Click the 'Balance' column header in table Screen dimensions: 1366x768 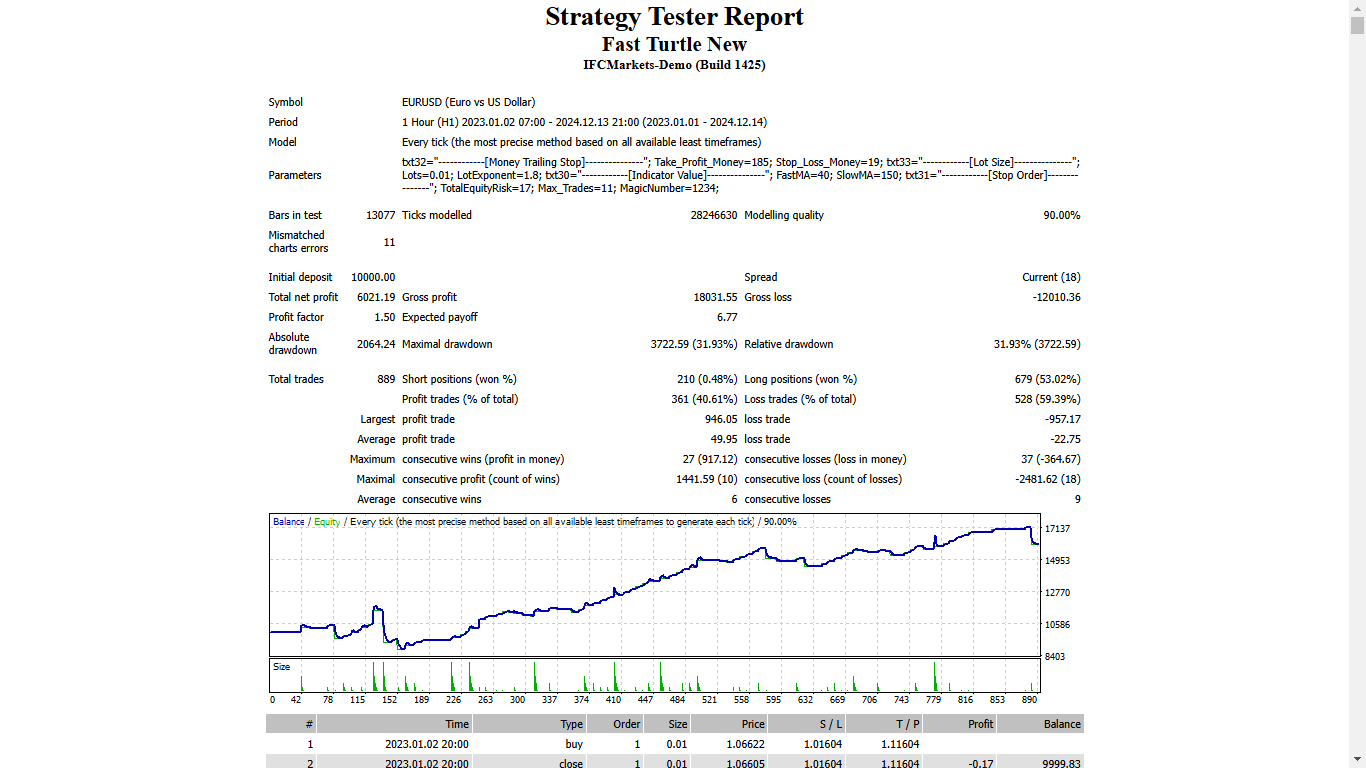pos(1041,724)
